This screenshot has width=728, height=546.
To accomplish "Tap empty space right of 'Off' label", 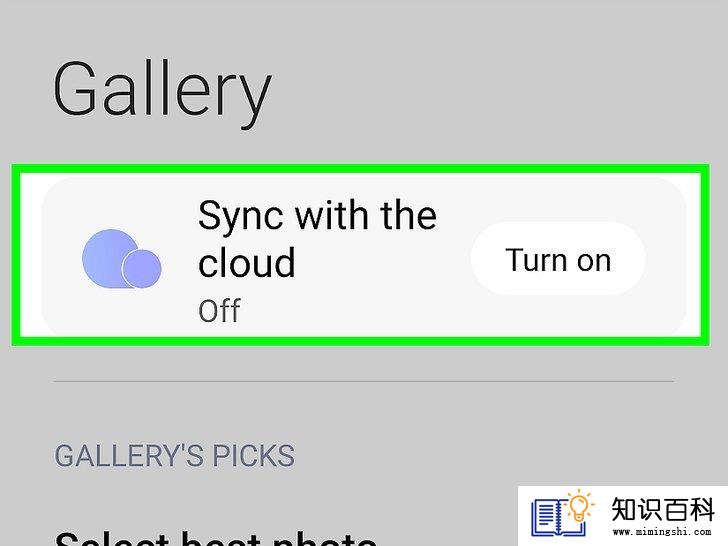I will coord(353,311).
